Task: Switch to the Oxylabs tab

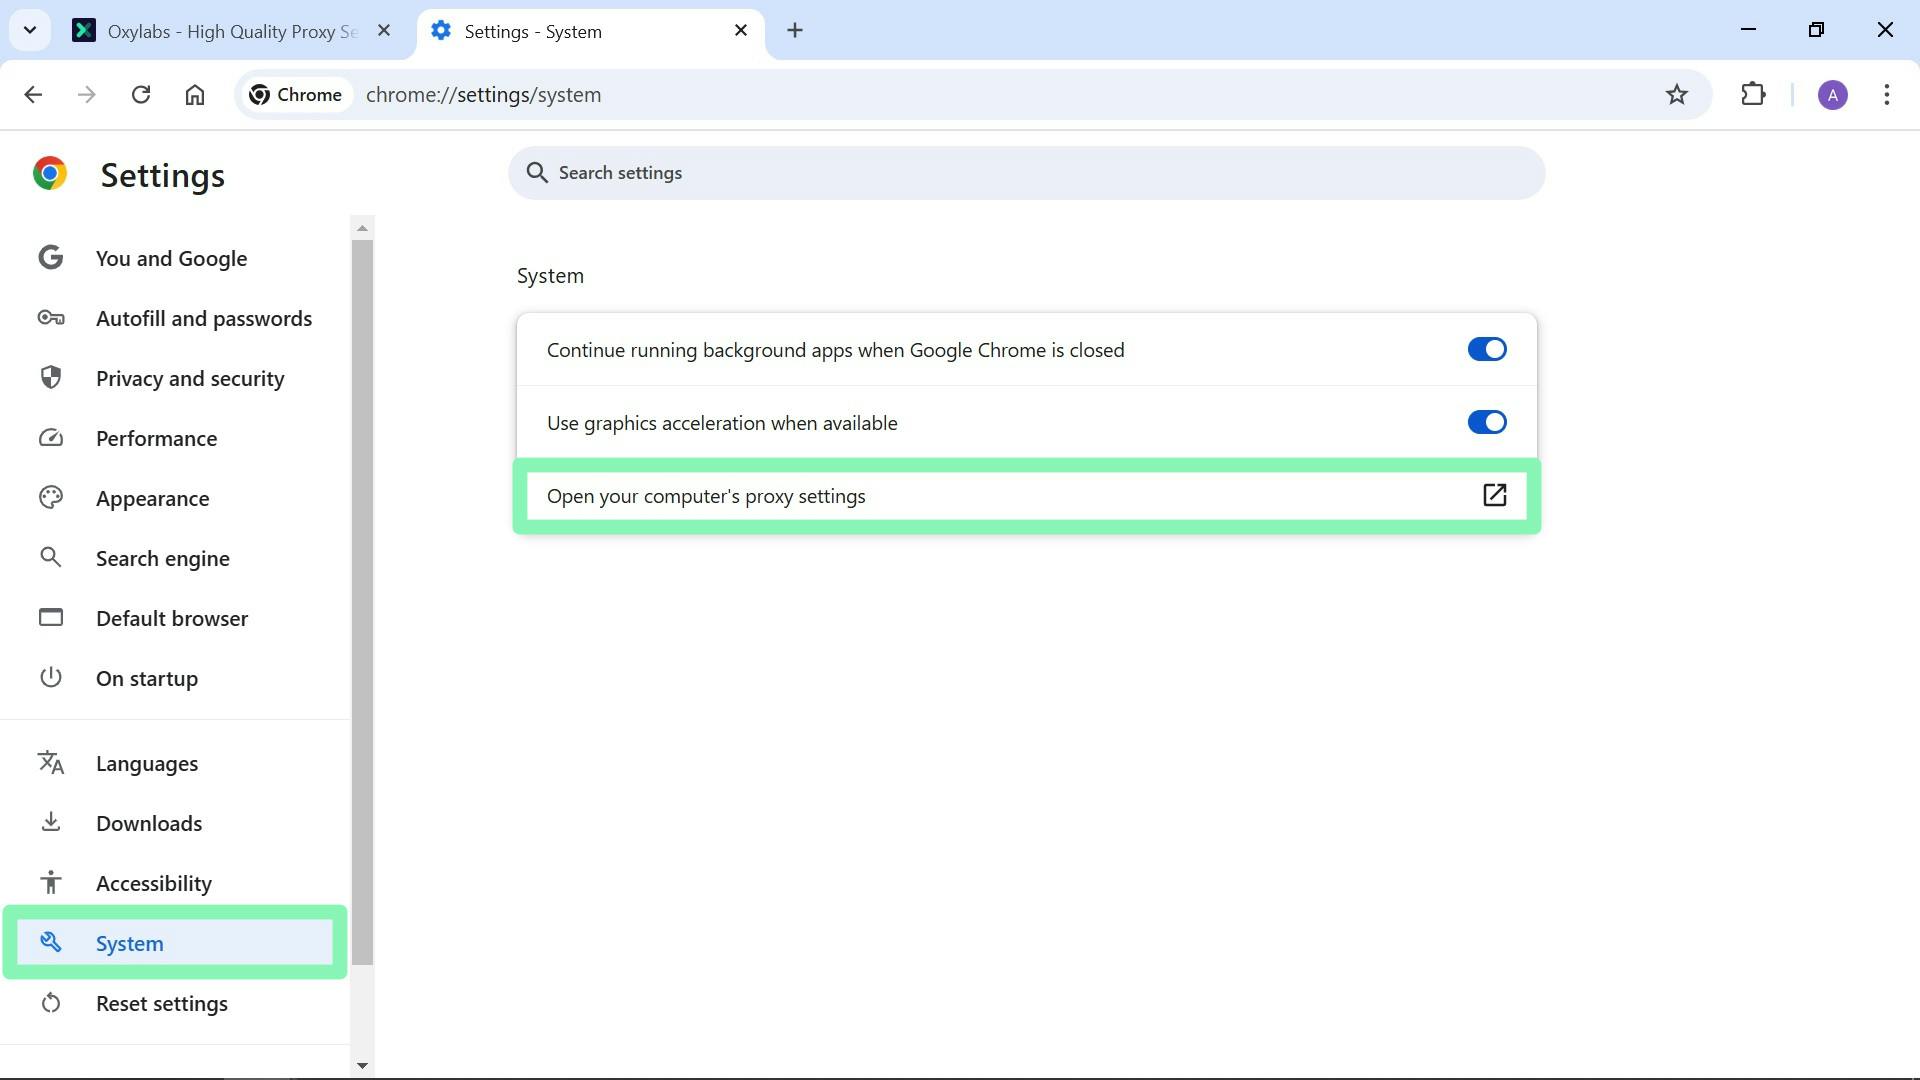Action: tap(230, 32)
